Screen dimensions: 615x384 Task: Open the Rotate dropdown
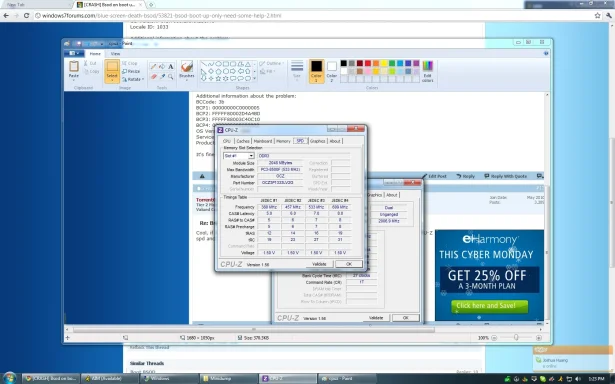pyautogui.click(x=133, y=79)
